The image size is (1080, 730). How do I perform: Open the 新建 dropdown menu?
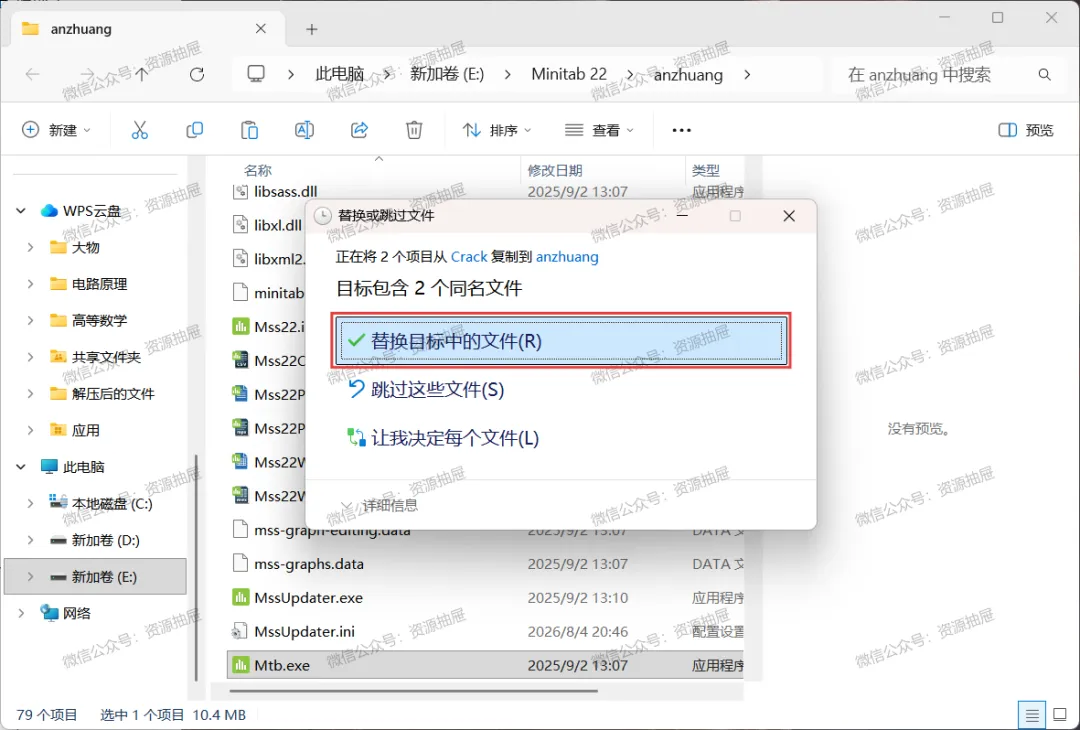click(56, 130)
